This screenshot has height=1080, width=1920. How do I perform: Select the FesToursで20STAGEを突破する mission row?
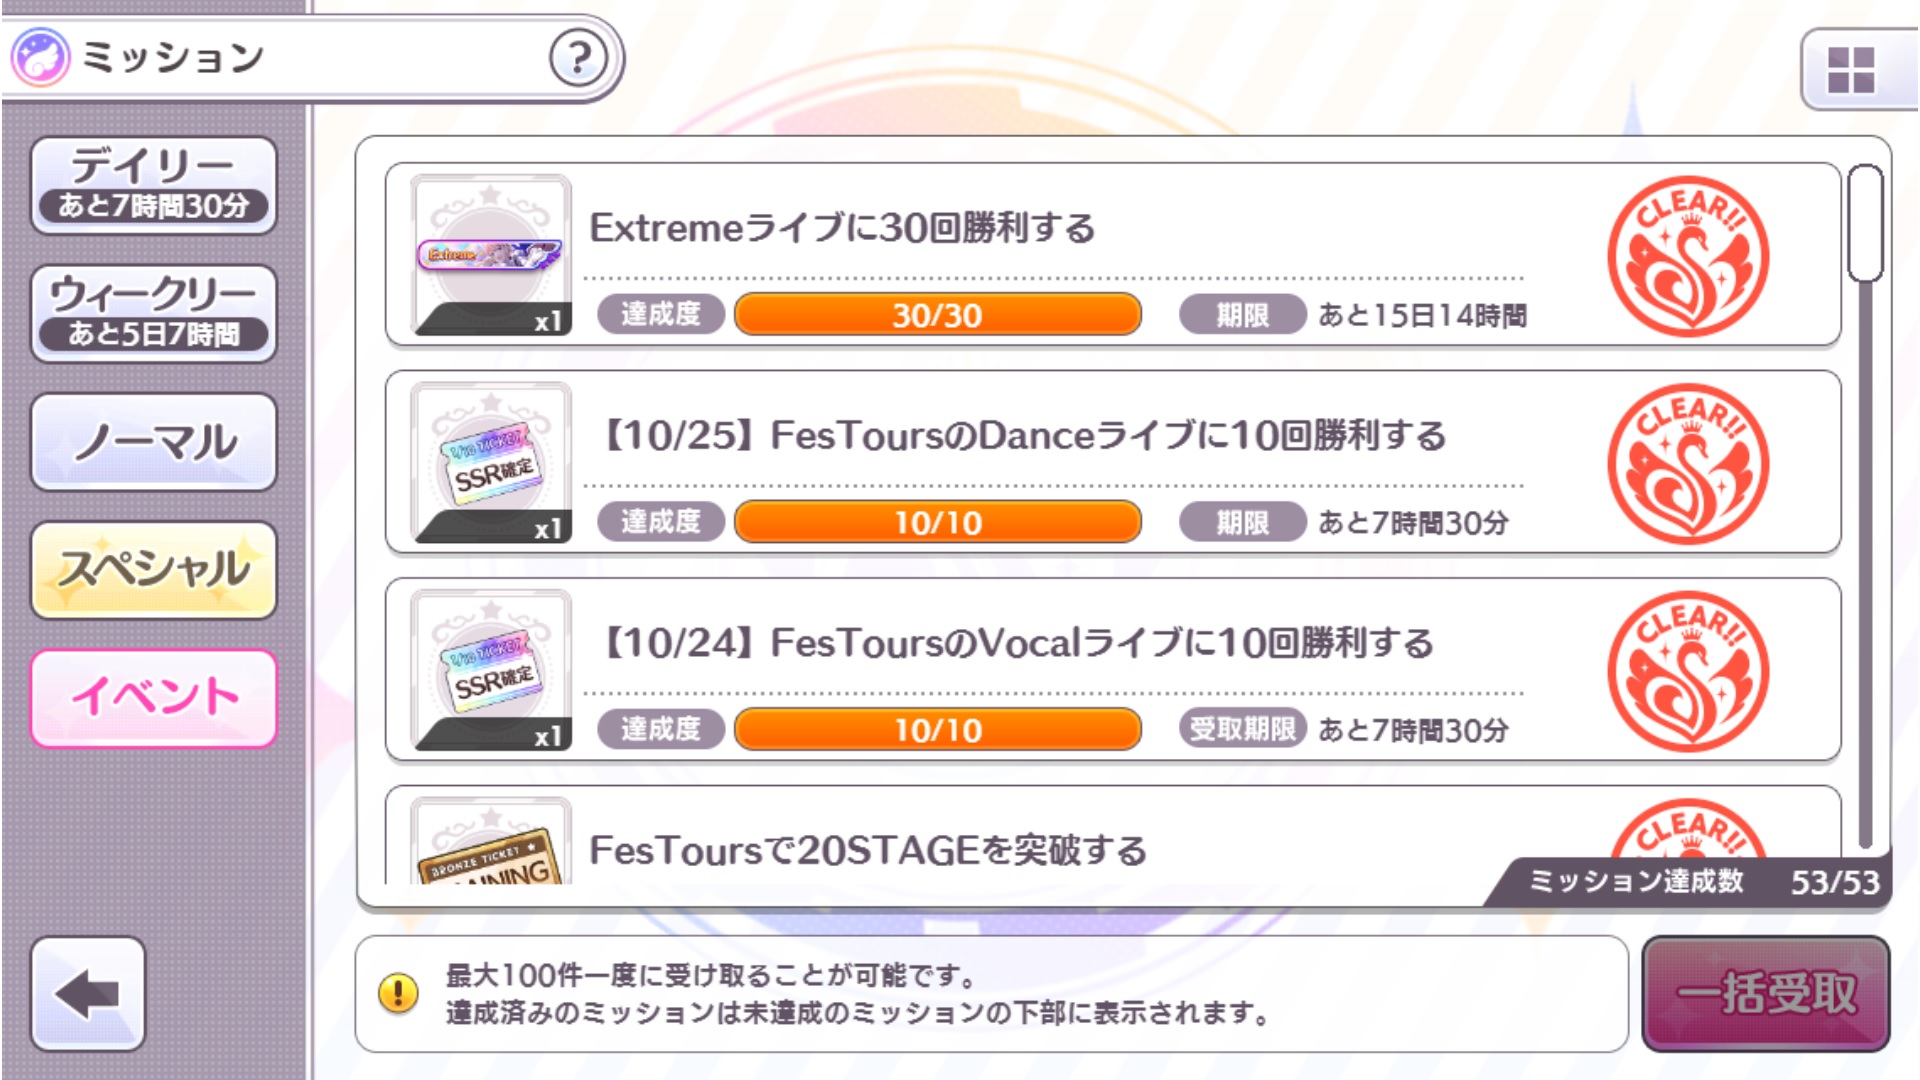pos(1000,848)
